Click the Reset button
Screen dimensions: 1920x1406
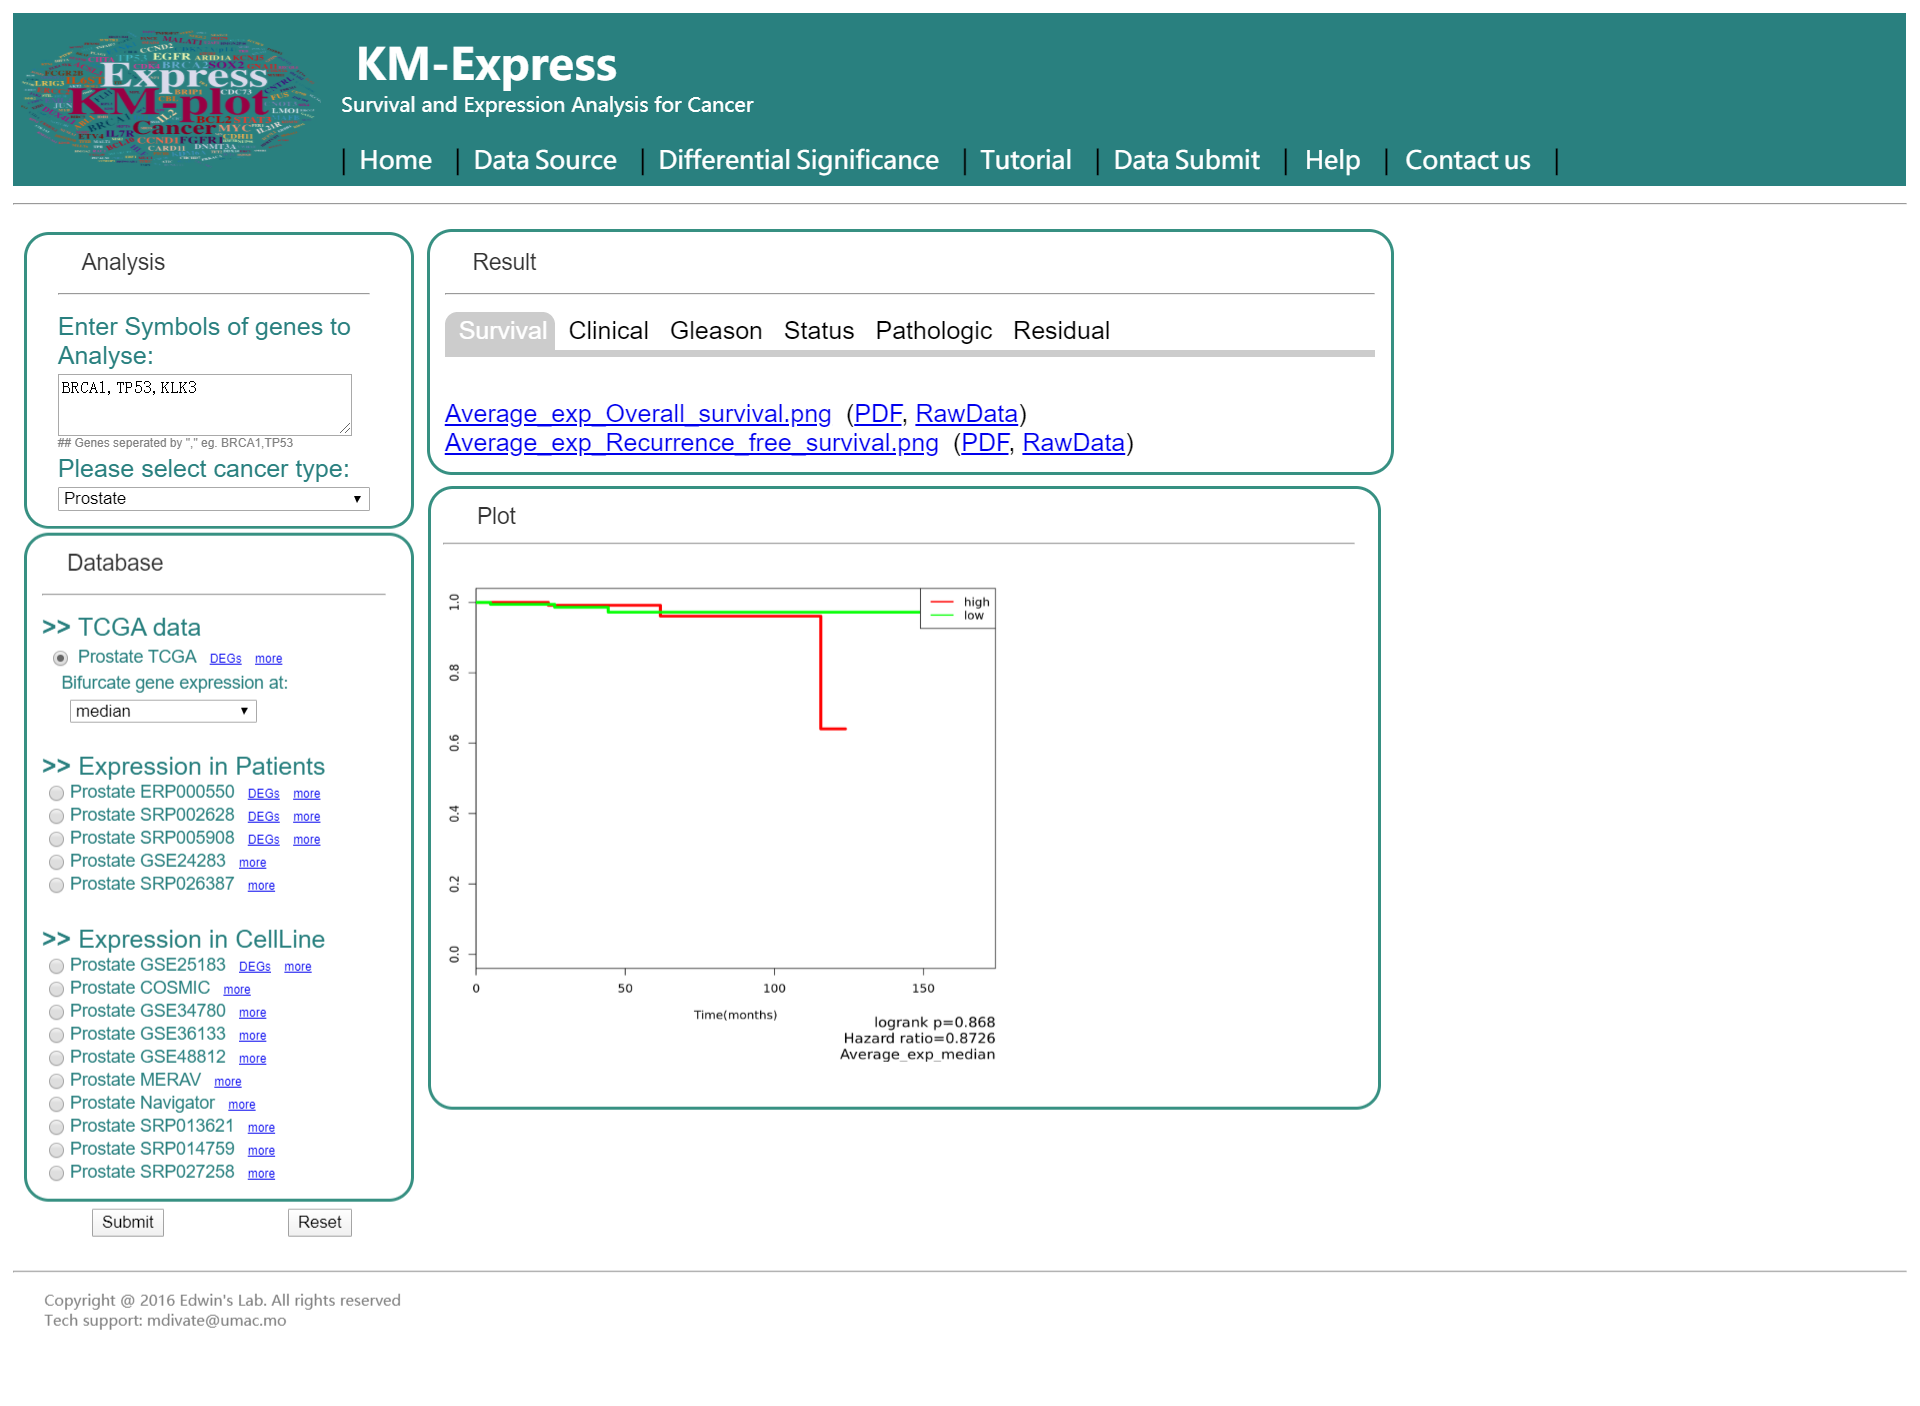[319, 1221]
